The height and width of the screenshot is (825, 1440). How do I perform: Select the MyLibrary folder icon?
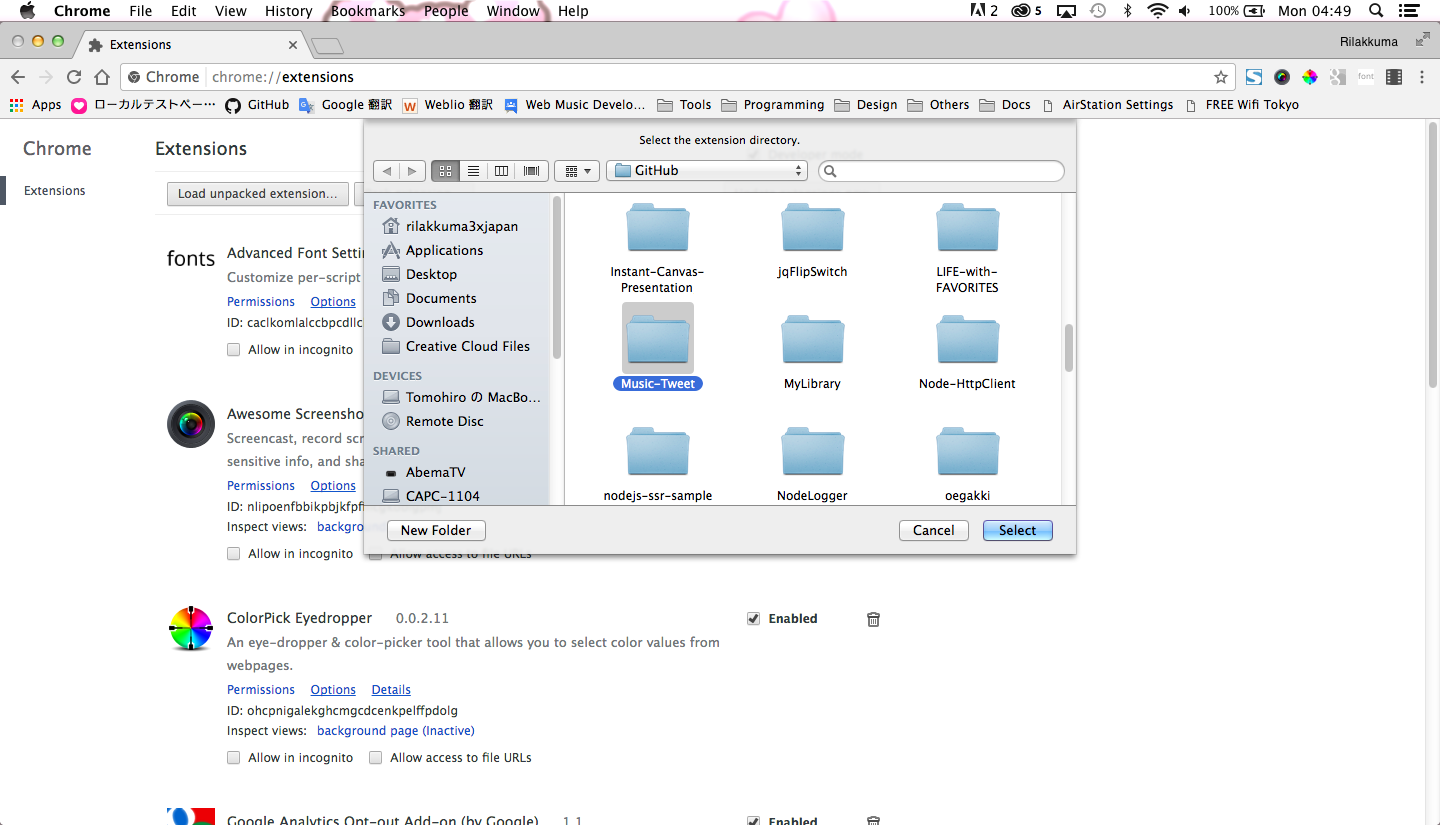(x=813, y=340)
